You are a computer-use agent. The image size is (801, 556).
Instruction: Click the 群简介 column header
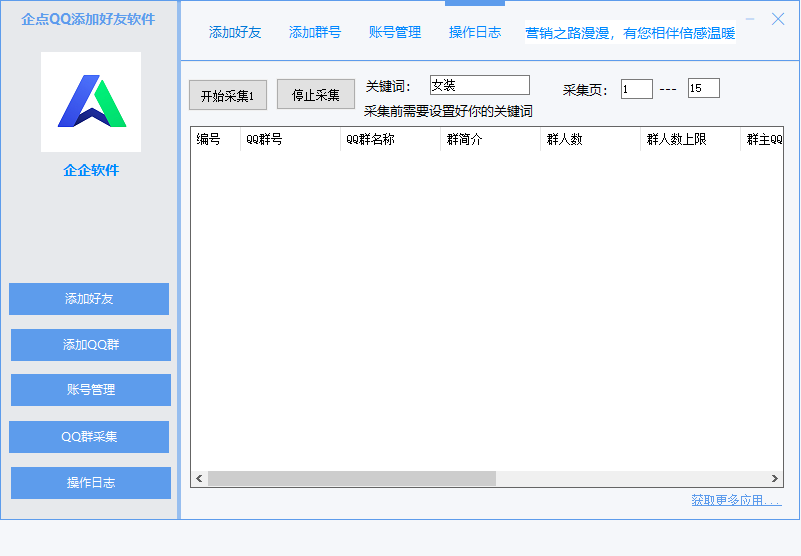tap(490, 139)
